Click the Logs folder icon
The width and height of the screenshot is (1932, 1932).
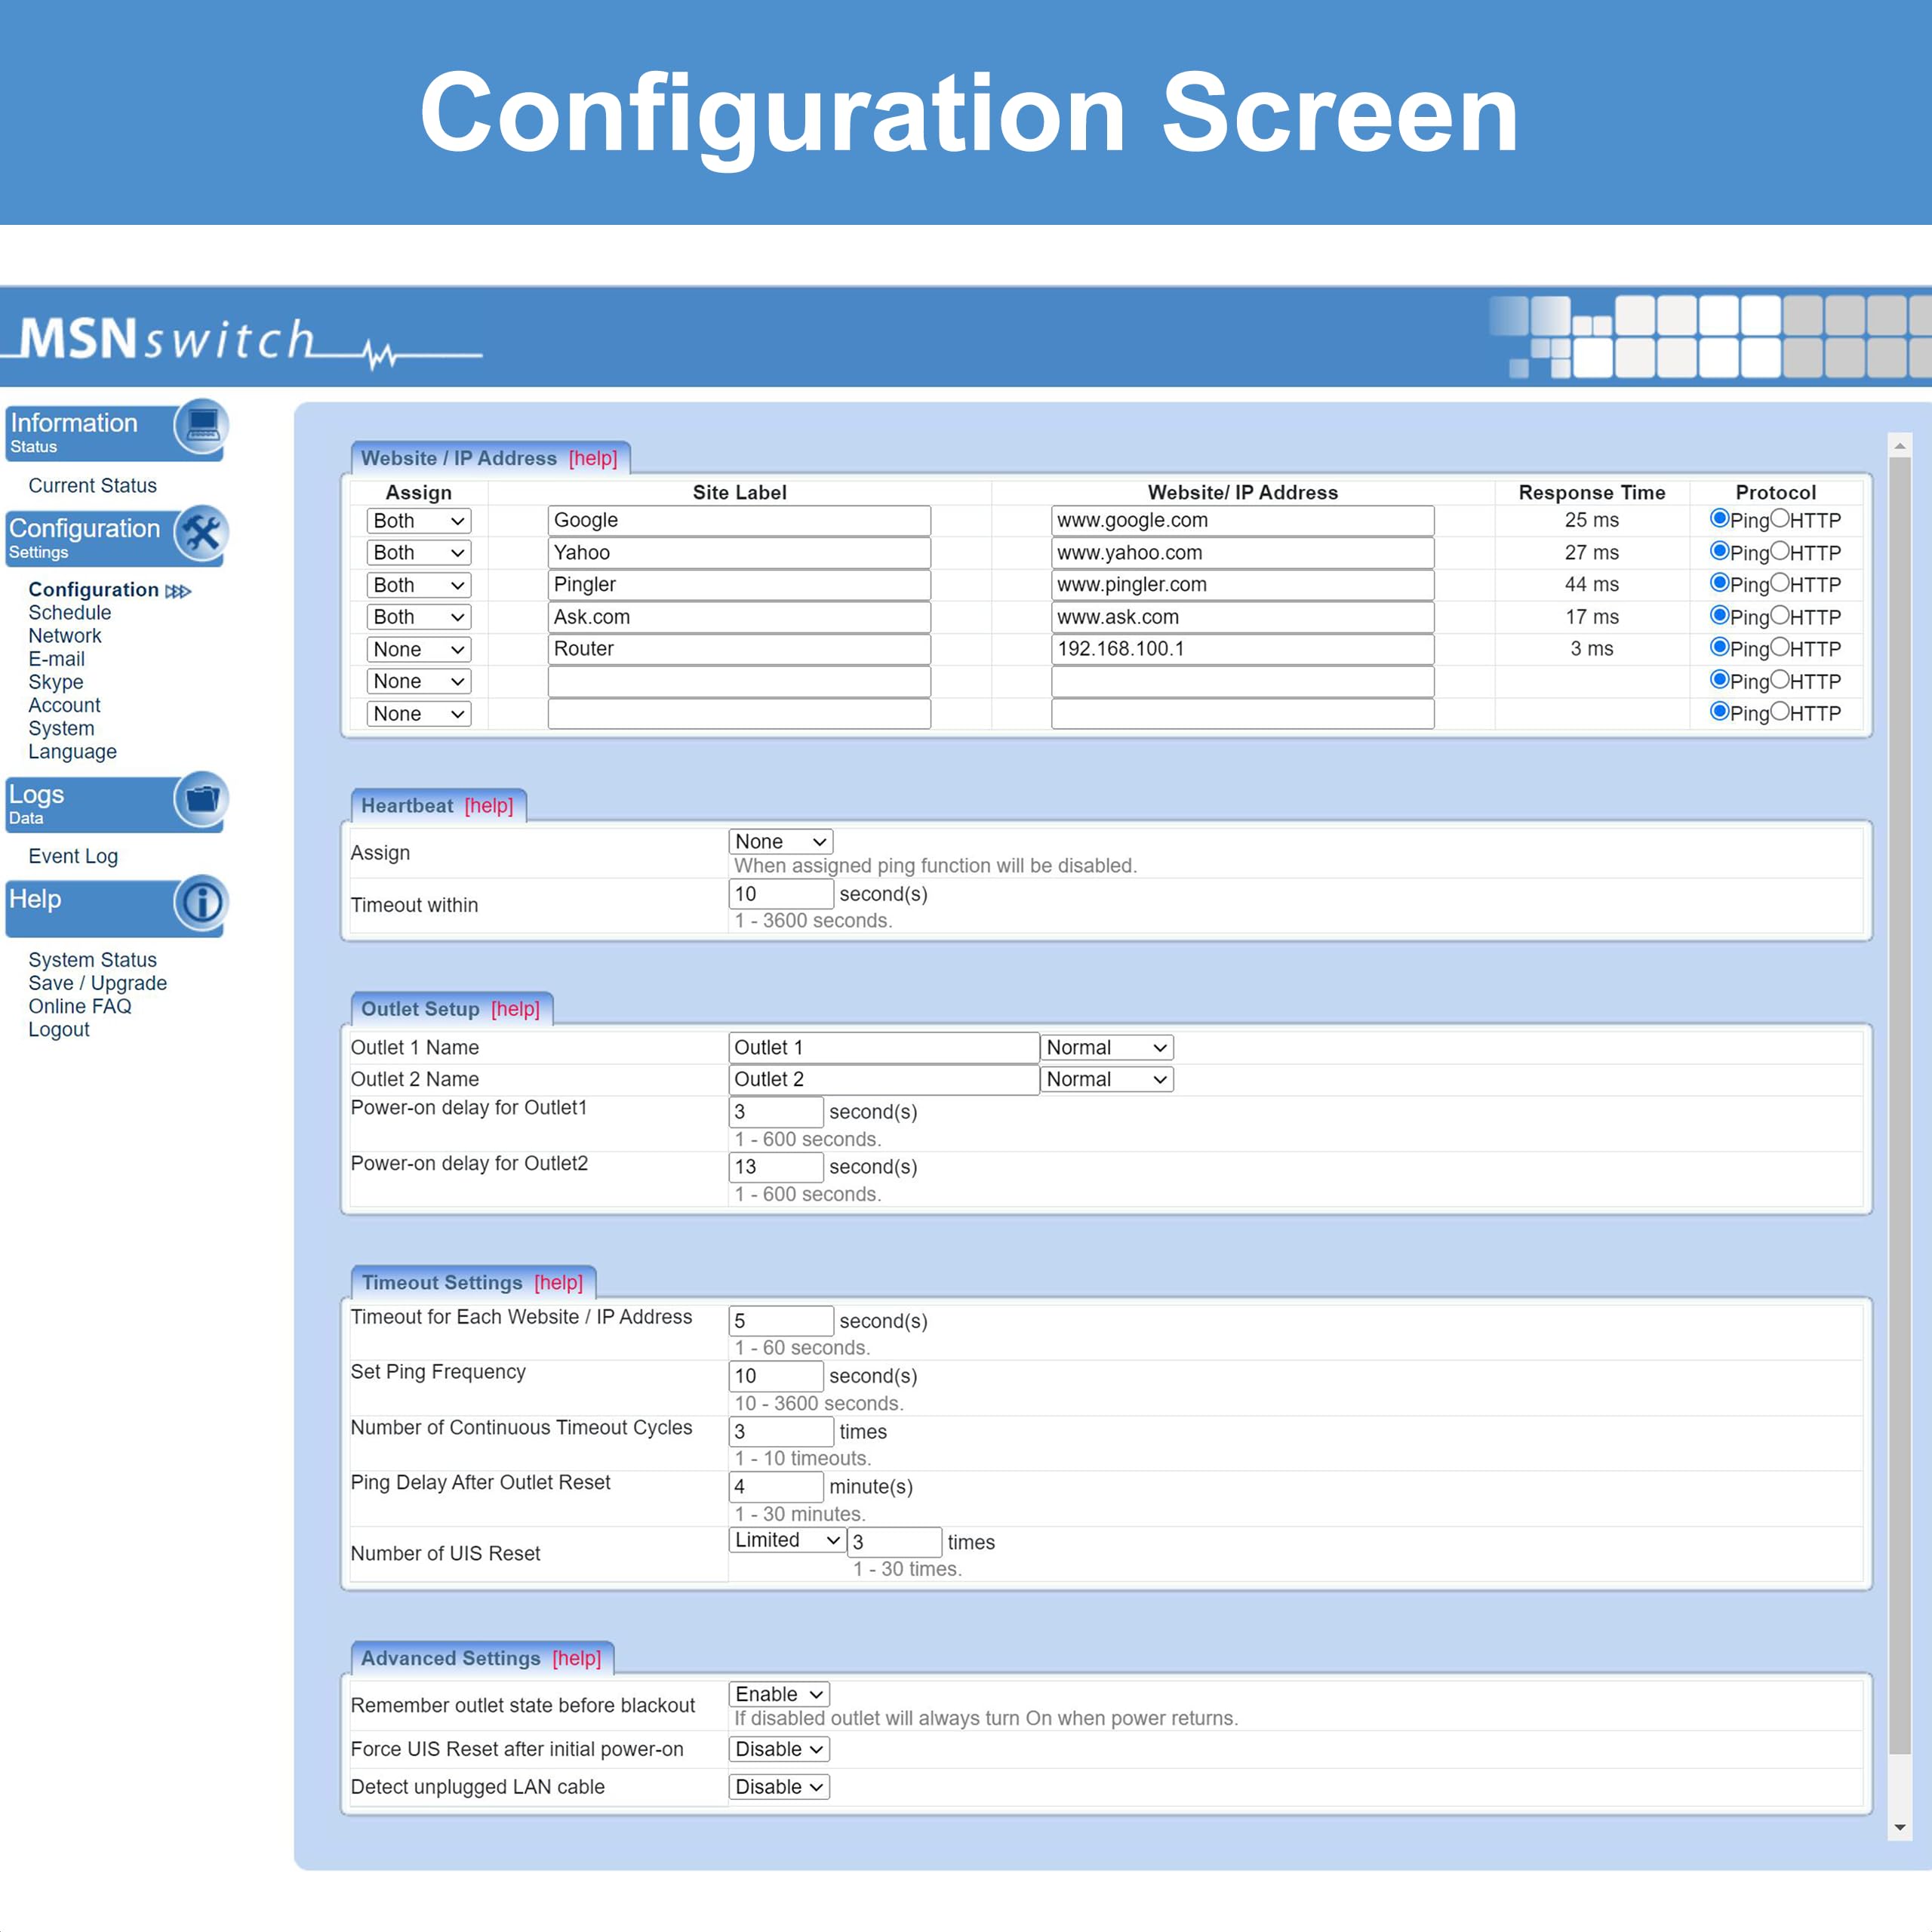pos(201,799)
